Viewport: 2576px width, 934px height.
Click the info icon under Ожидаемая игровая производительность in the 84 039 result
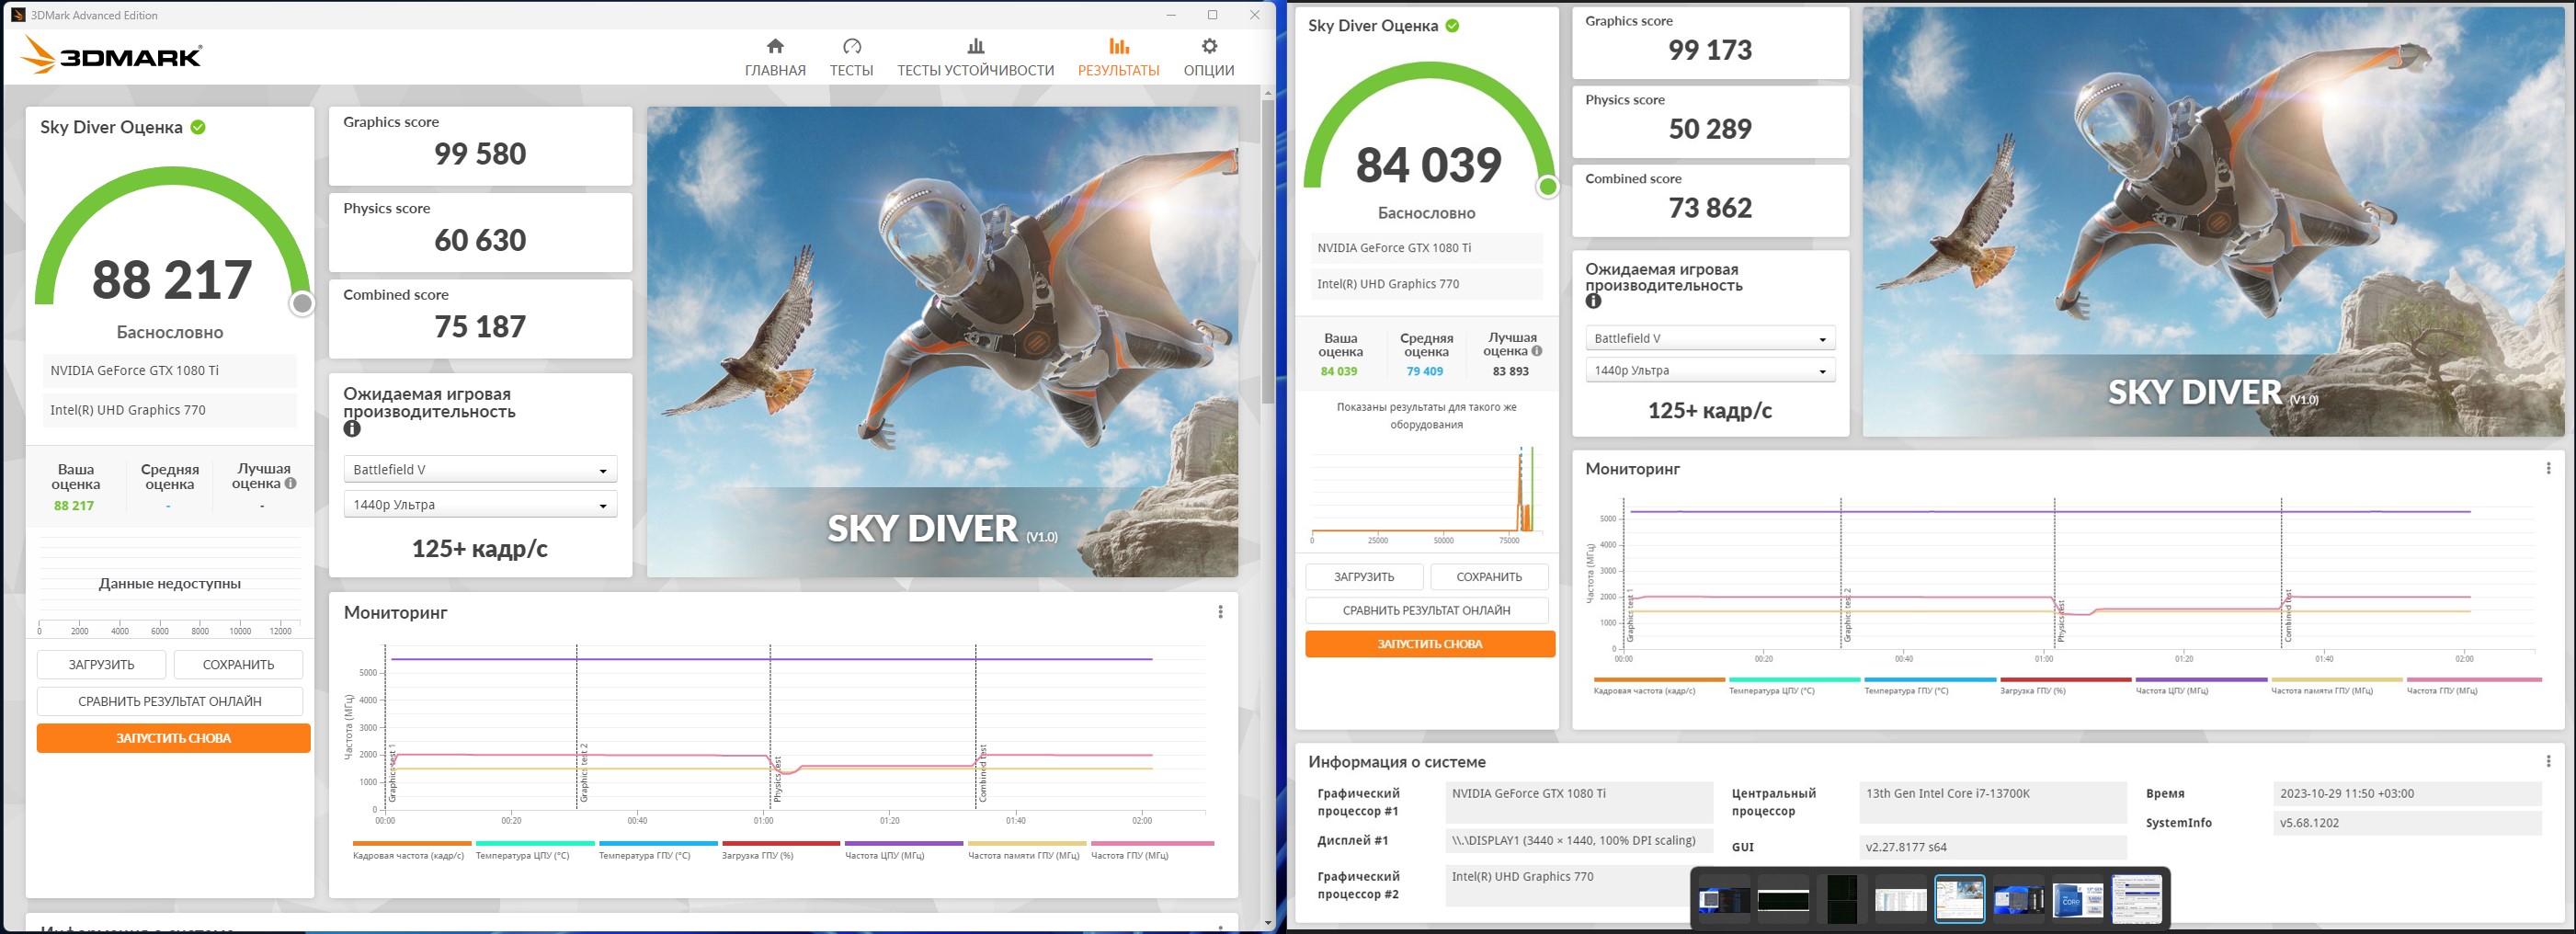(x=1593, y=301)
